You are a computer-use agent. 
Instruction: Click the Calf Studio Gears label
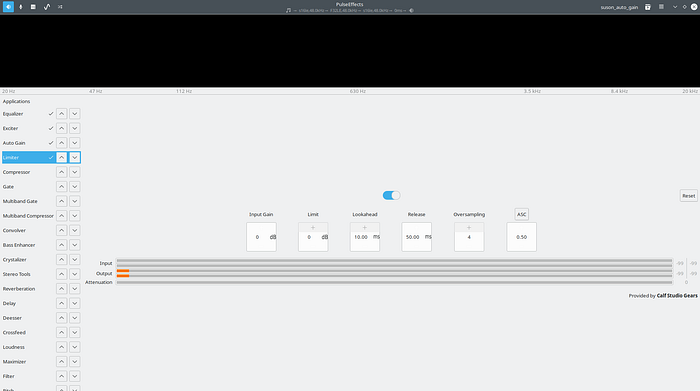tap(677, 295)
